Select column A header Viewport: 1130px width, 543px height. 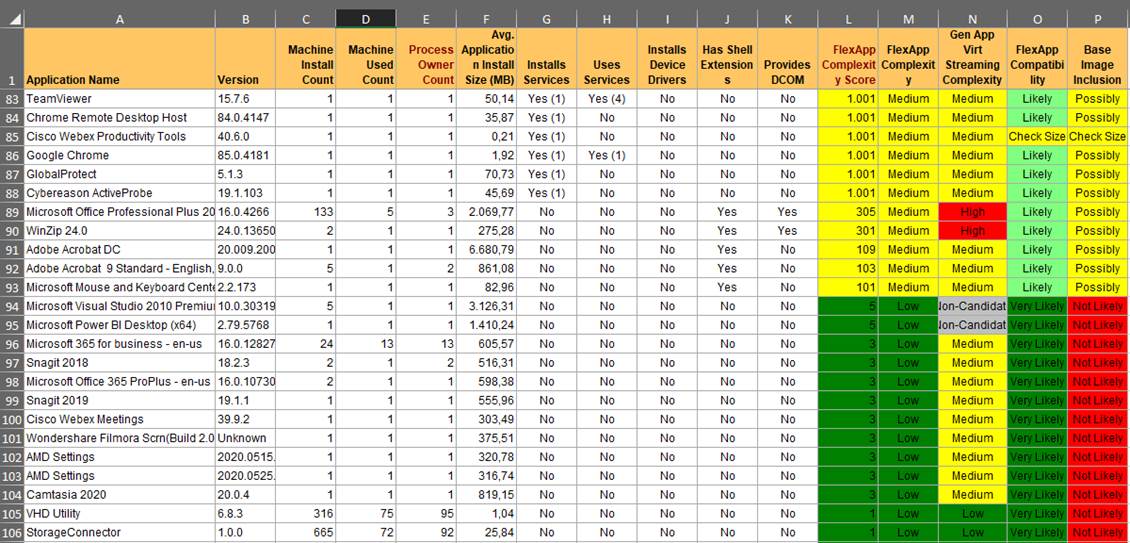pyautogui.click(x=119, y=18)
